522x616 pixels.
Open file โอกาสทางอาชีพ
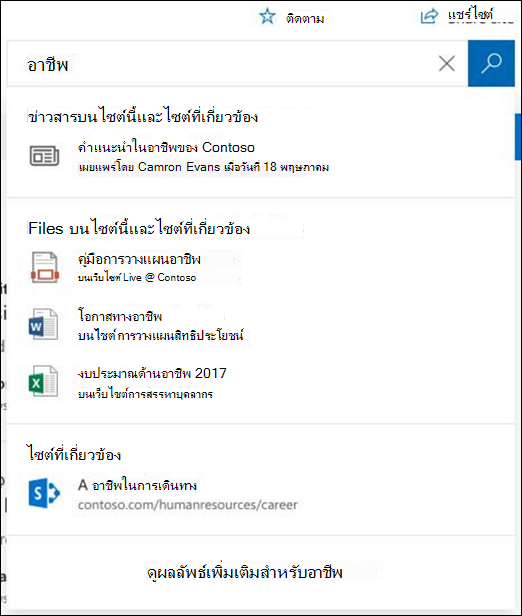click(120, 316)
